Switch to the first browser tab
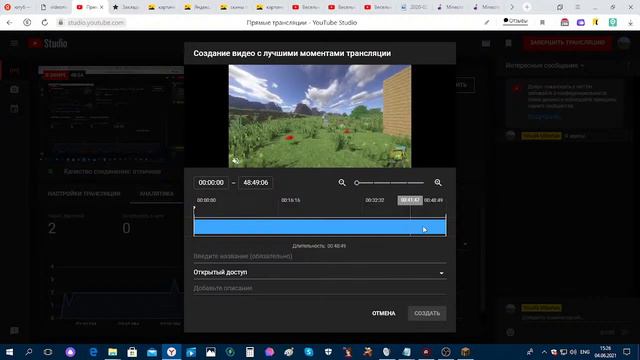 (17, 7)
